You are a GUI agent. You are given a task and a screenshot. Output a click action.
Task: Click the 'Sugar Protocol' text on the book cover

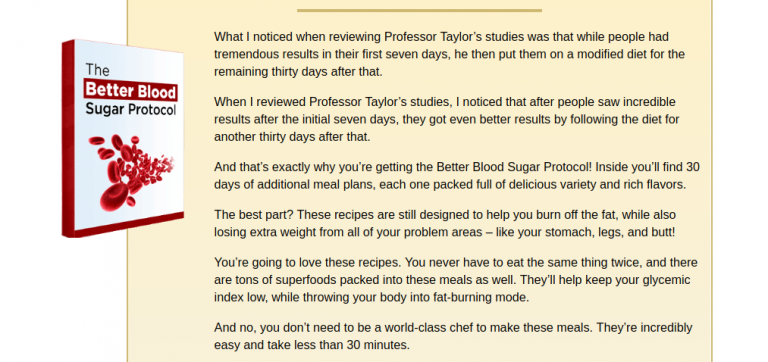coord(130,109)
